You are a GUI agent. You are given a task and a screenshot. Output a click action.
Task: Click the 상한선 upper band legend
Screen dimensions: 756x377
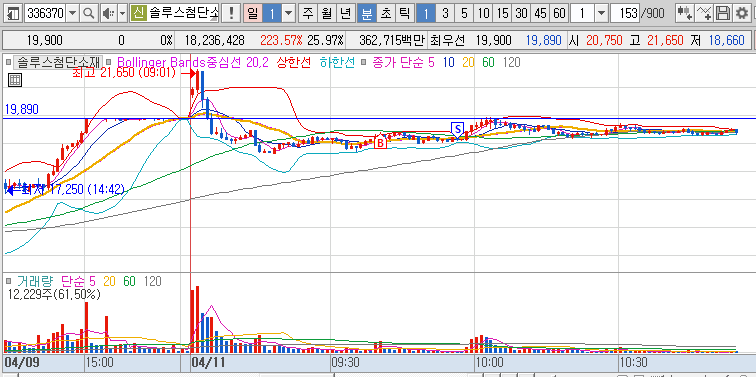[x=294, y=62]
